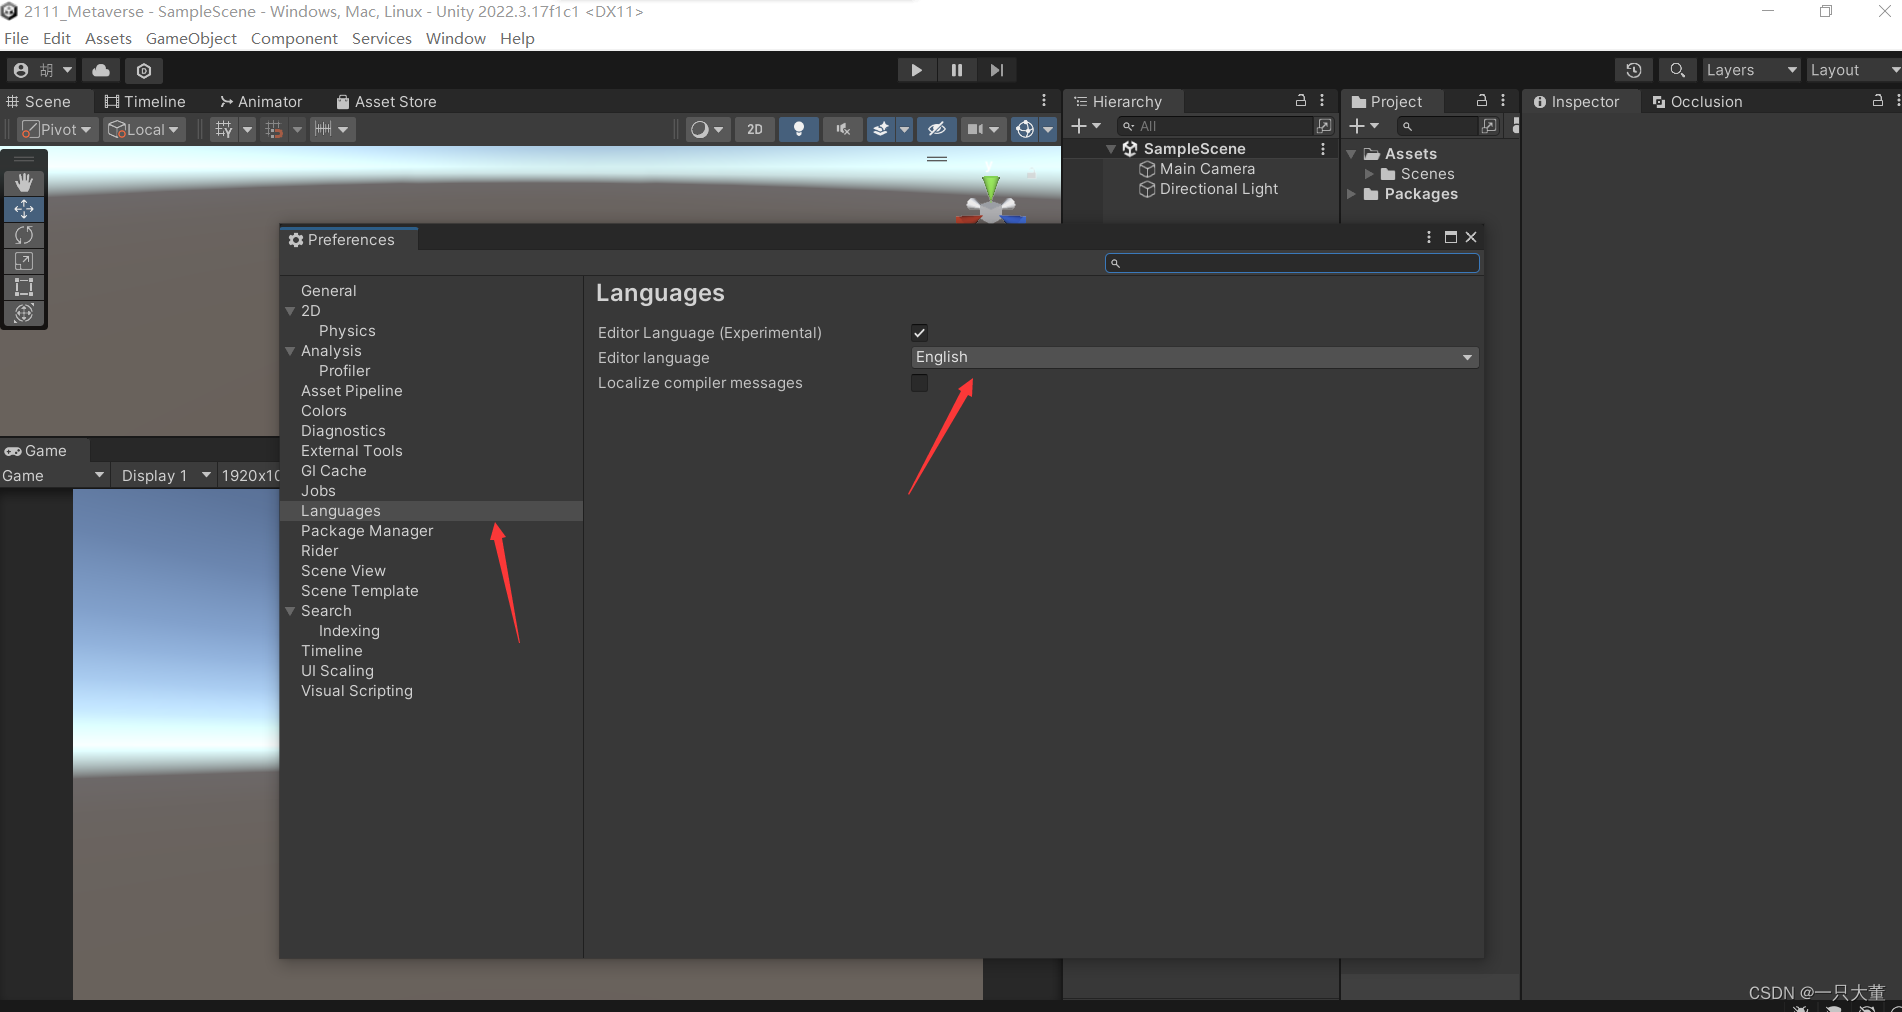
Task: Open the Layers dropdown
Action: point(1751,70)
